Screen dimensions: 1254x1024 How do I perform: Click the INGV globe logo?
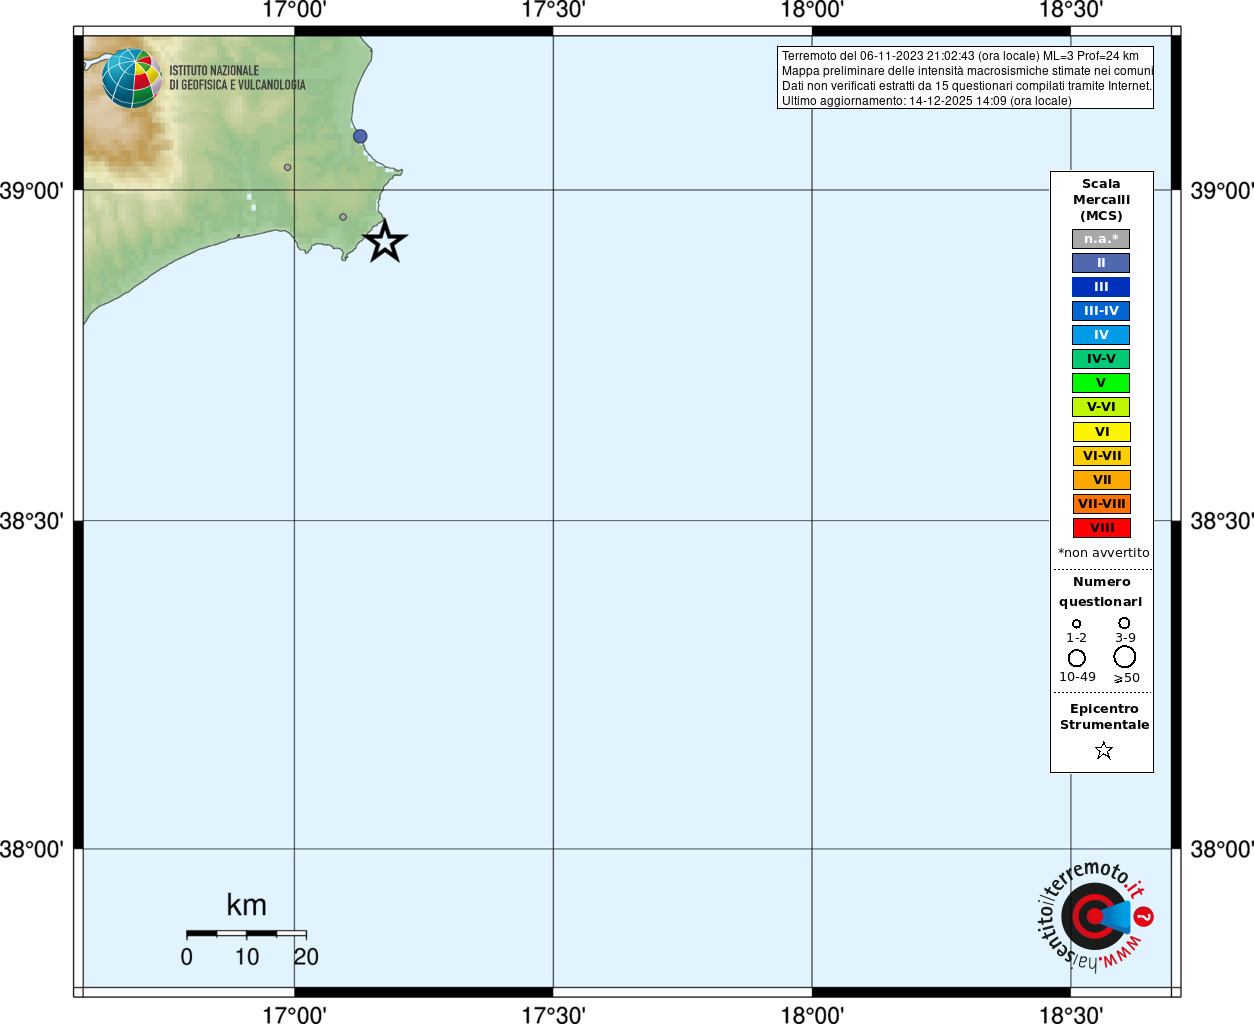(131, 78)
